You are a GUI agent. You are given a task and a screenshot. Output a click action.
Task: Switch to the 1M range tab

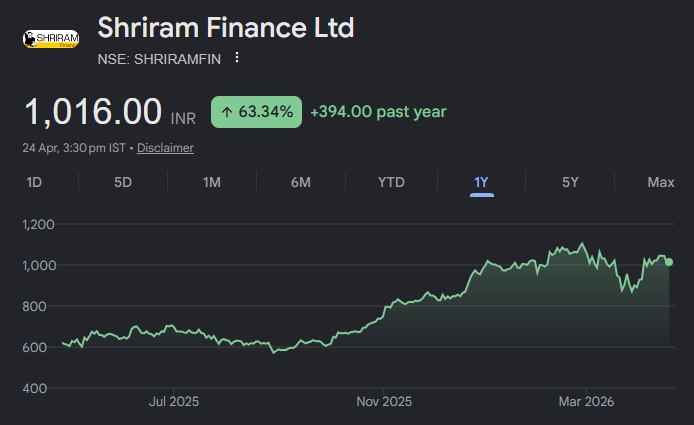[x=212, y=182]
